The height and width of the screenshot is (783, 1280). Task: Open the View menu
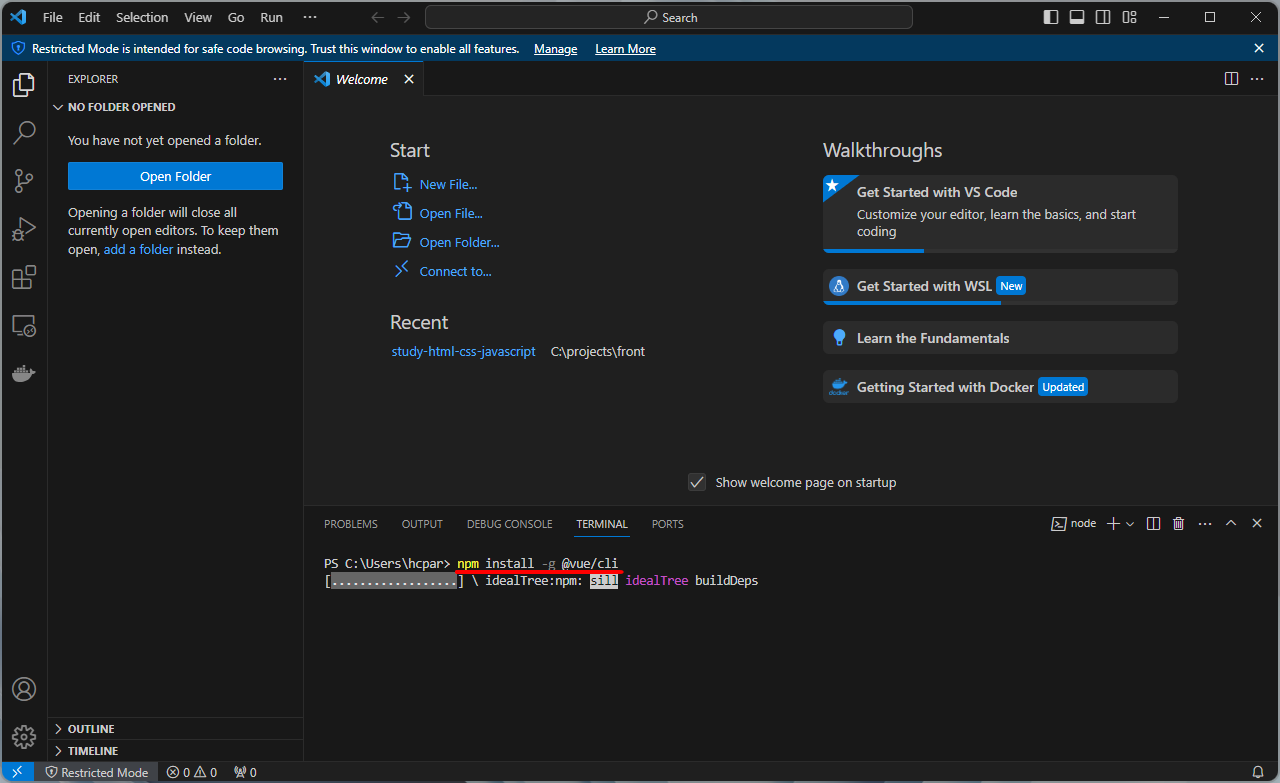[x=198, y=17]
